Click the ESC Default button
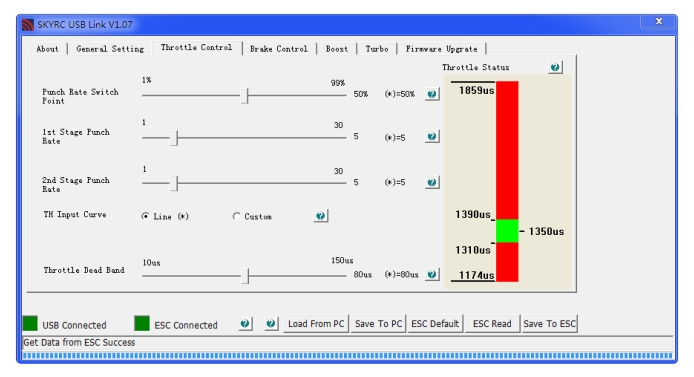 click(435, 324)
